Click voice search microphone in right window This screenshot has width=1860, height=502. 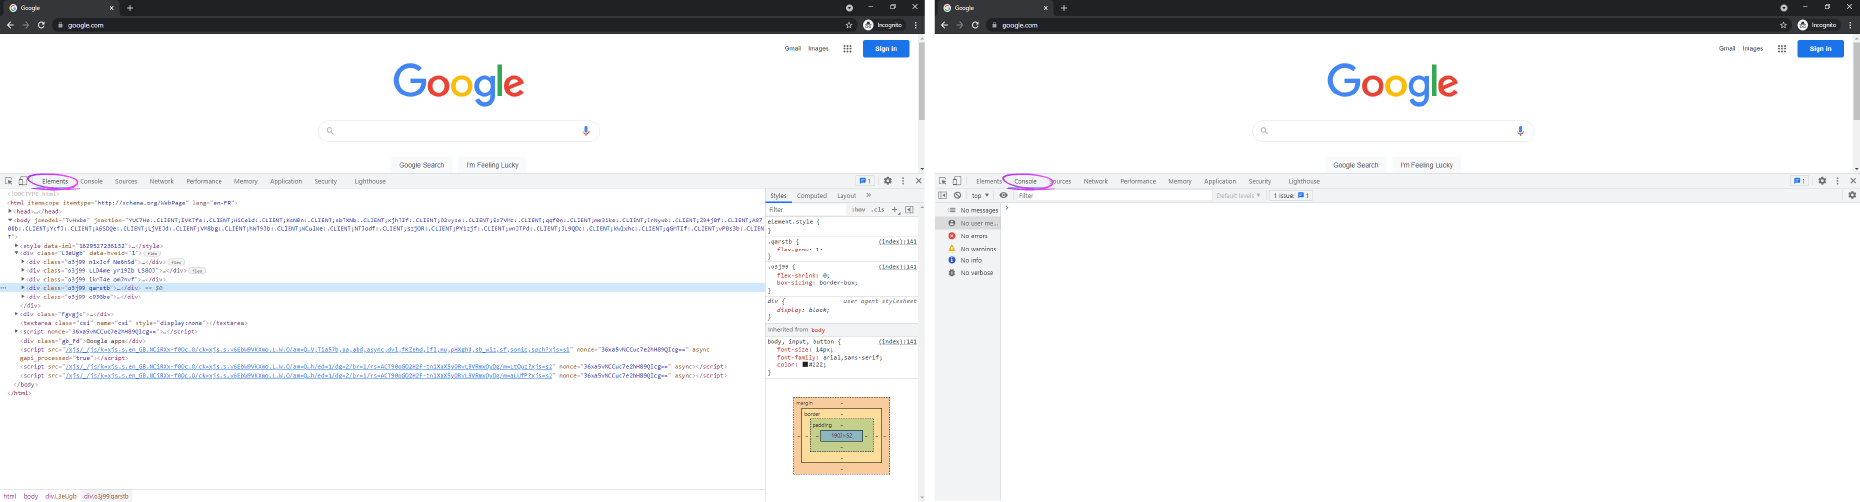point(1520,131)
